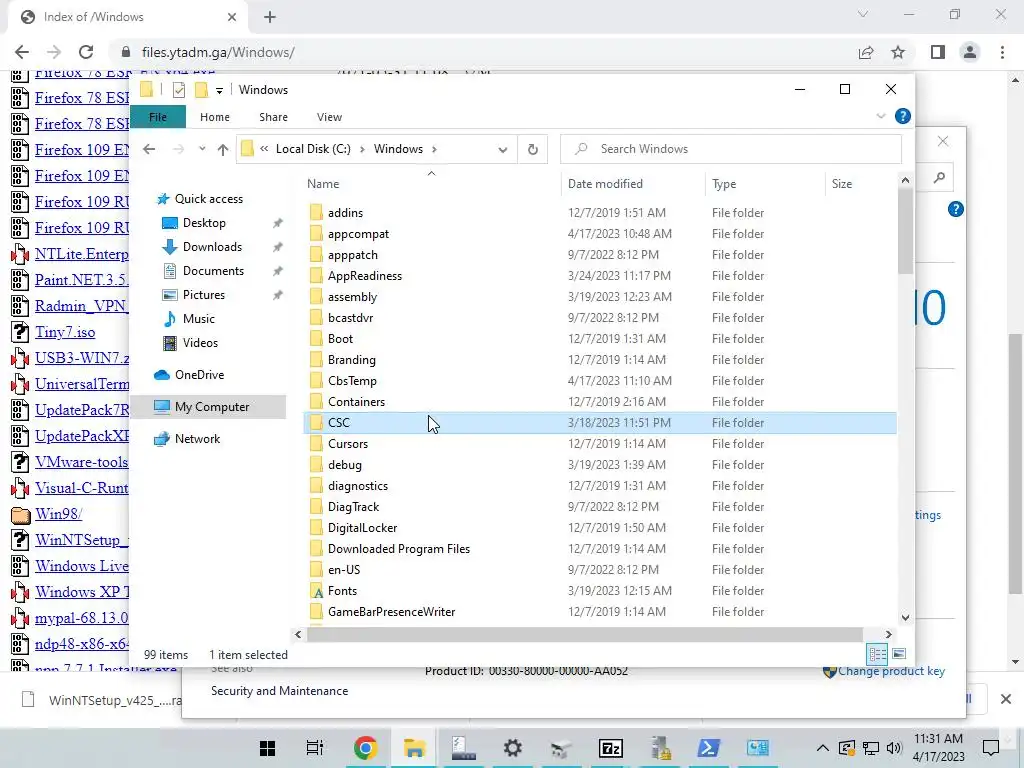The image size is (1024, 768).
Task: Open Security and Maintenance link
Action: (280, 691)
